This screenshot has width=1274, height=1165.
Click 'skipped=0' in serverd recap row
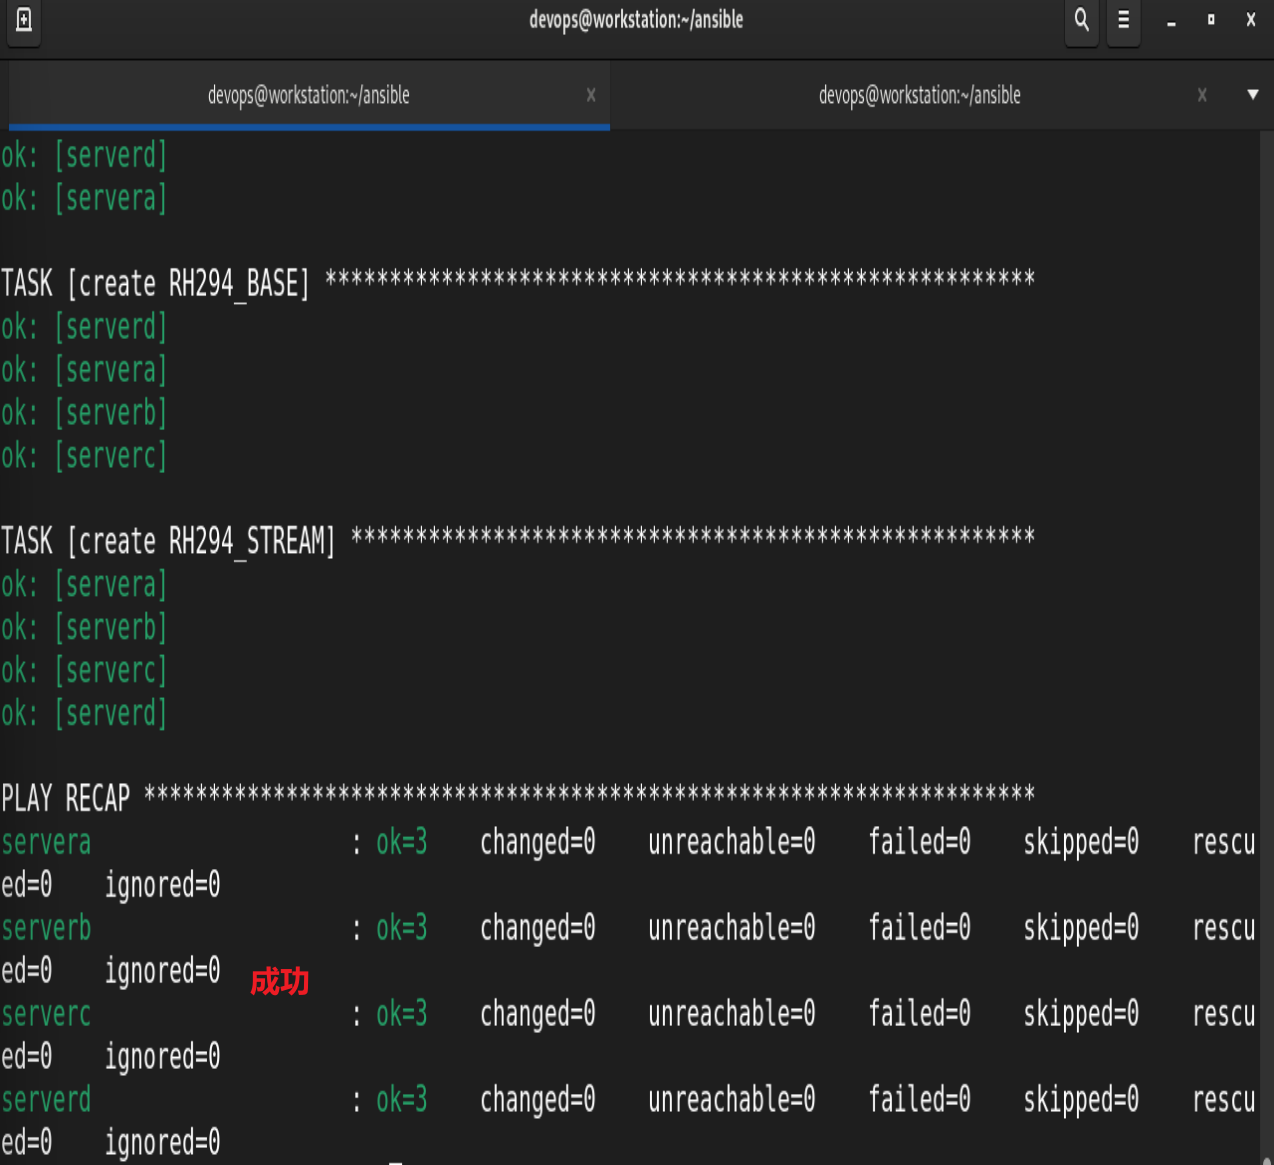click(x=1081, y=1100)
